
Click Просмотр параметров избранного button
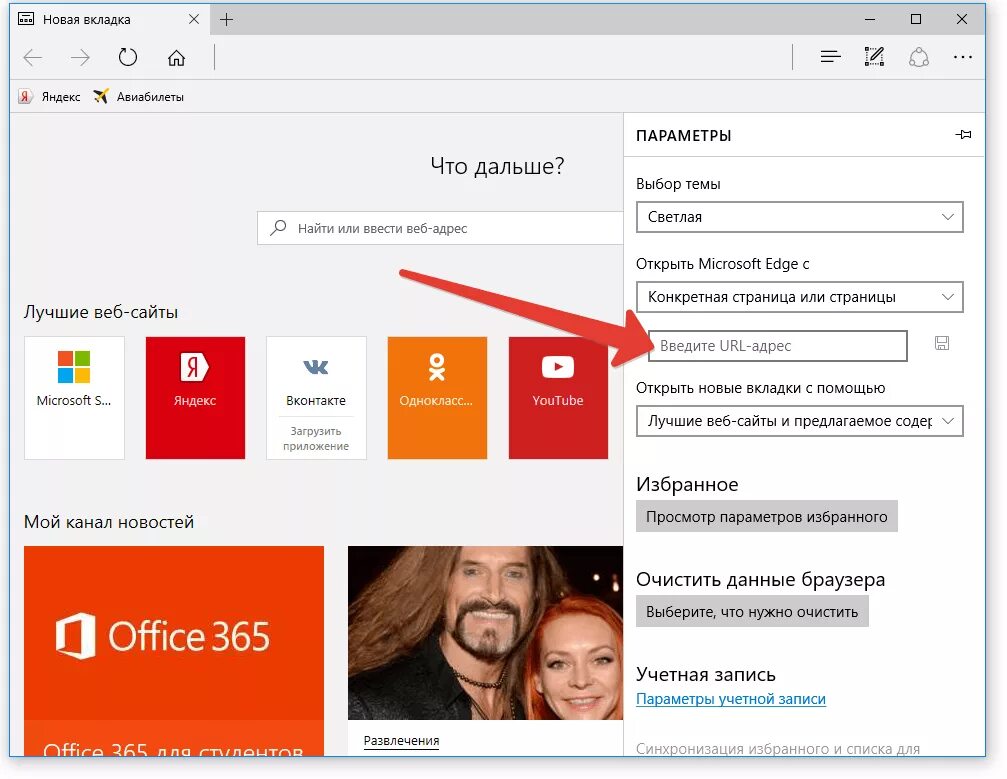tap(767, 516)
